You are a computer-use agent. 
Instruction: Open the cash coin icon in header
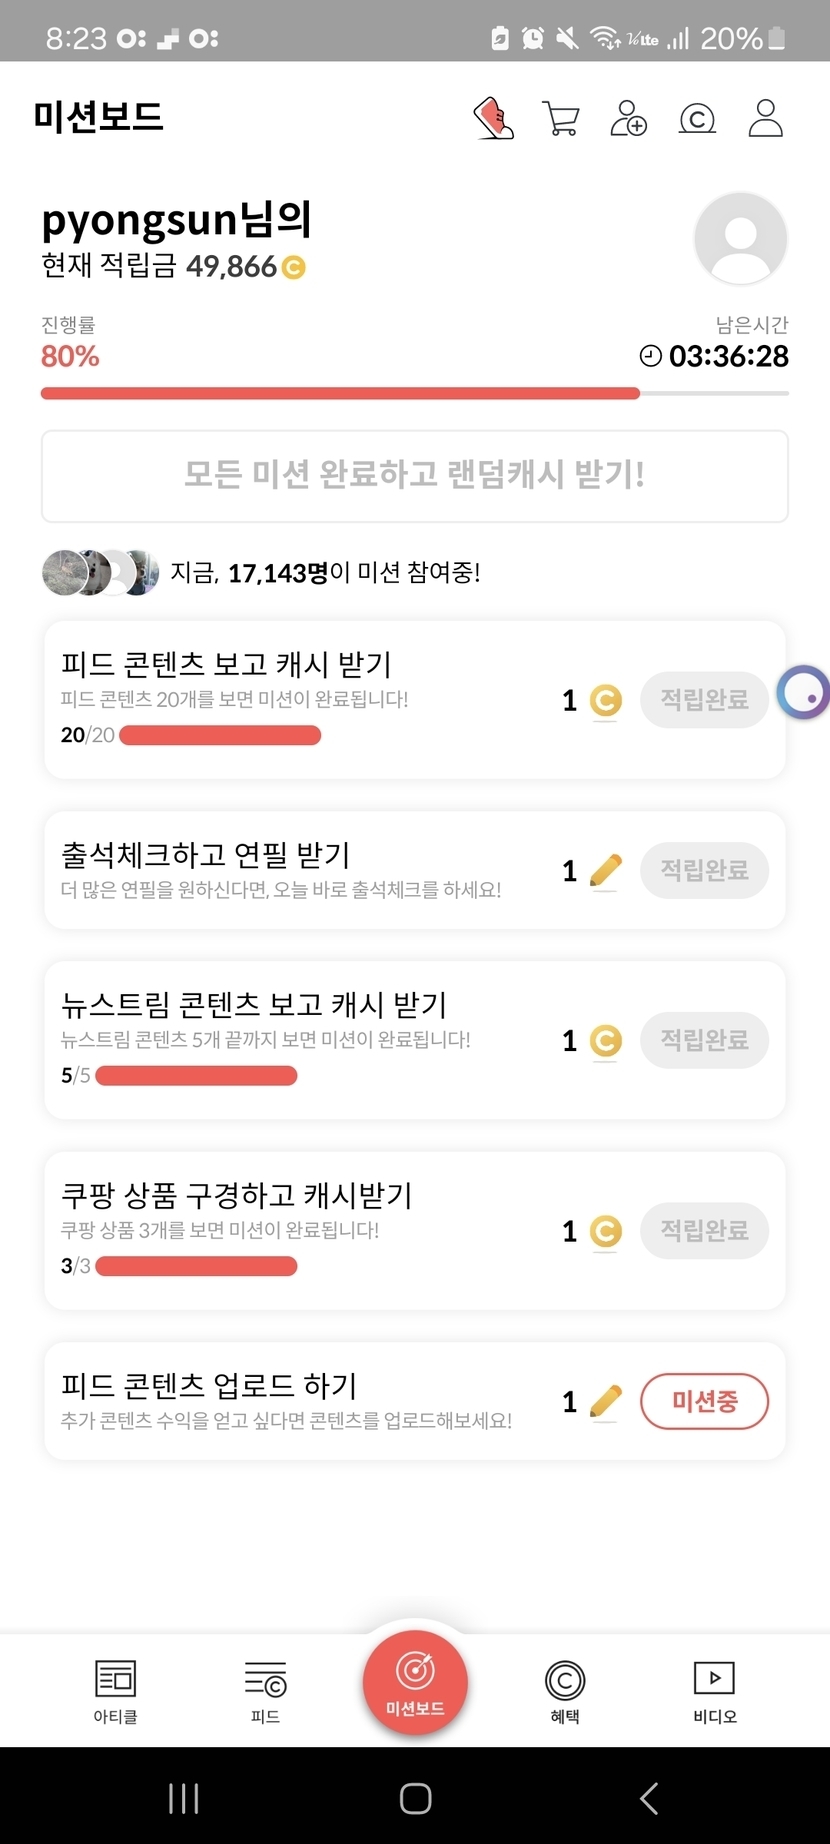pos(697,119)
